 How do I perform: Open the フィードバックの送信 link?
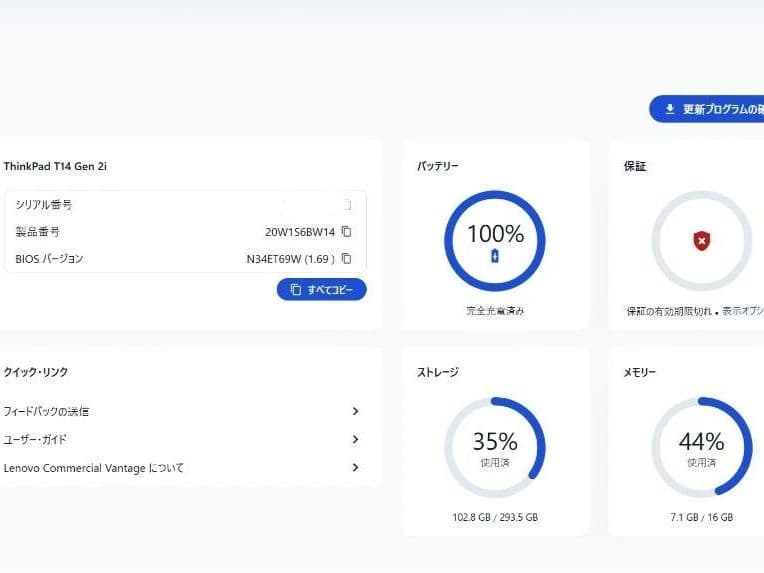47,411
